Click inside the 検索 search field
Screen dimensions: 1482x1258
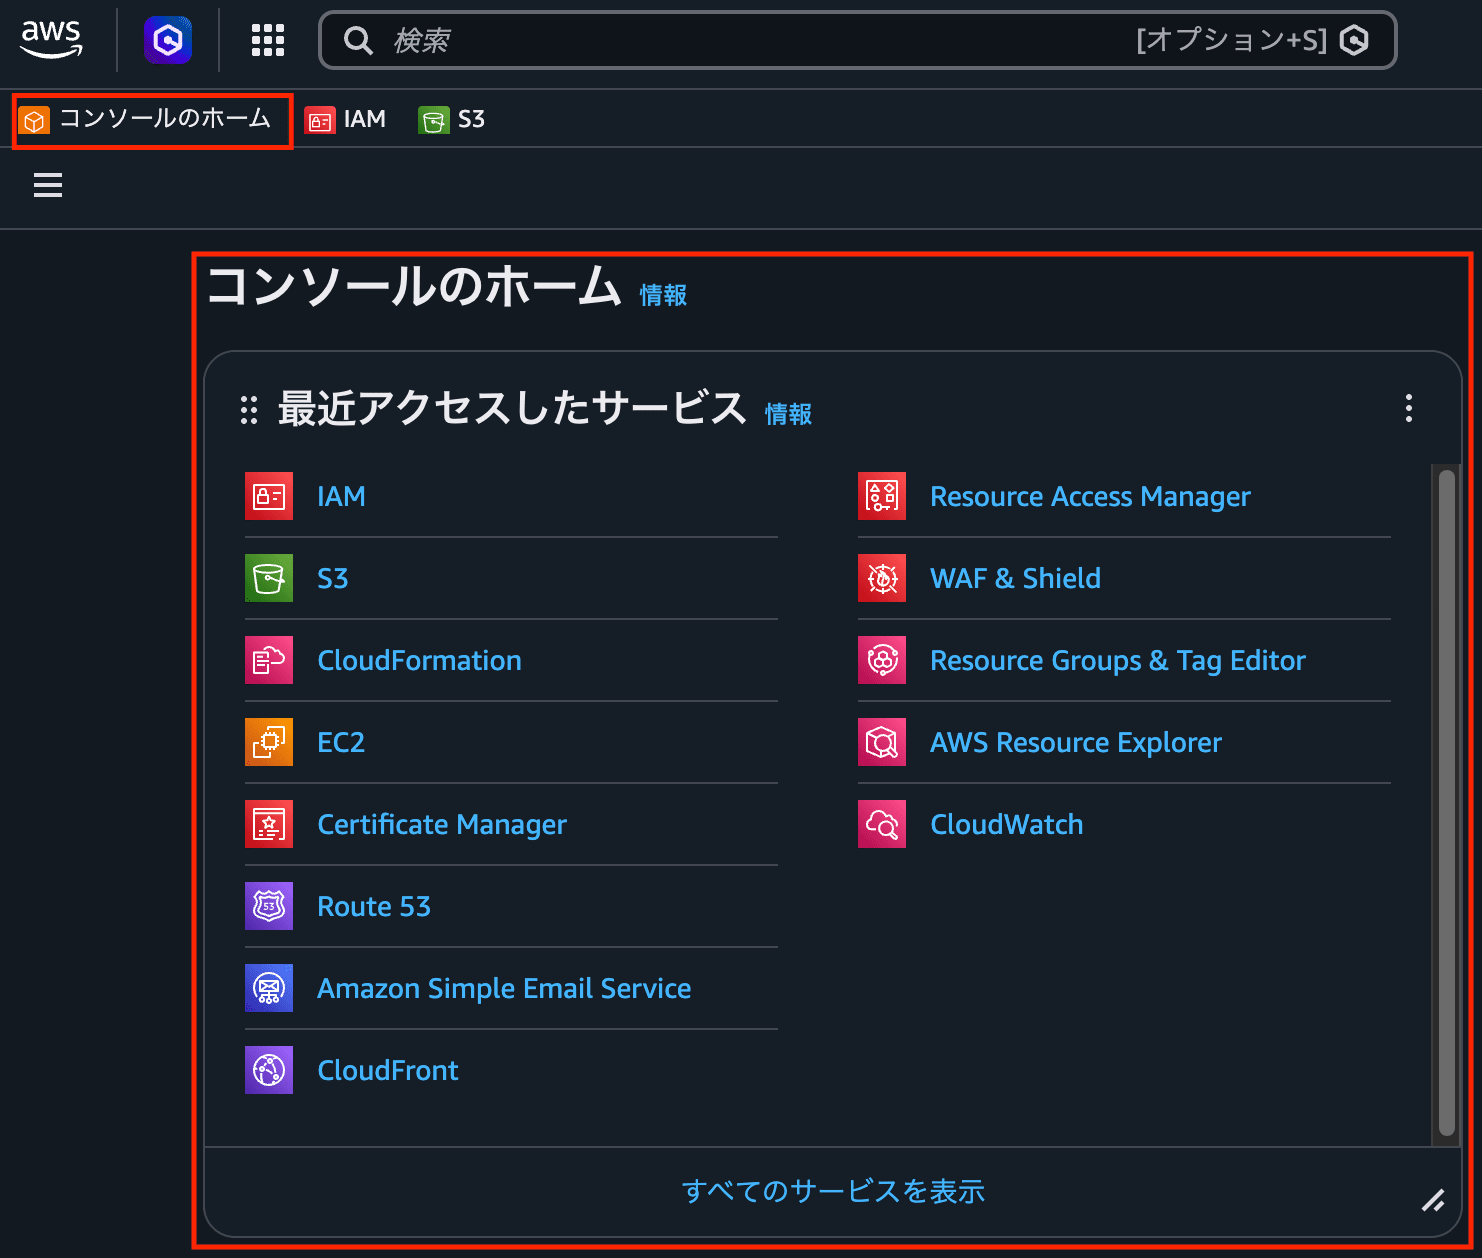[x=600, y=40]
